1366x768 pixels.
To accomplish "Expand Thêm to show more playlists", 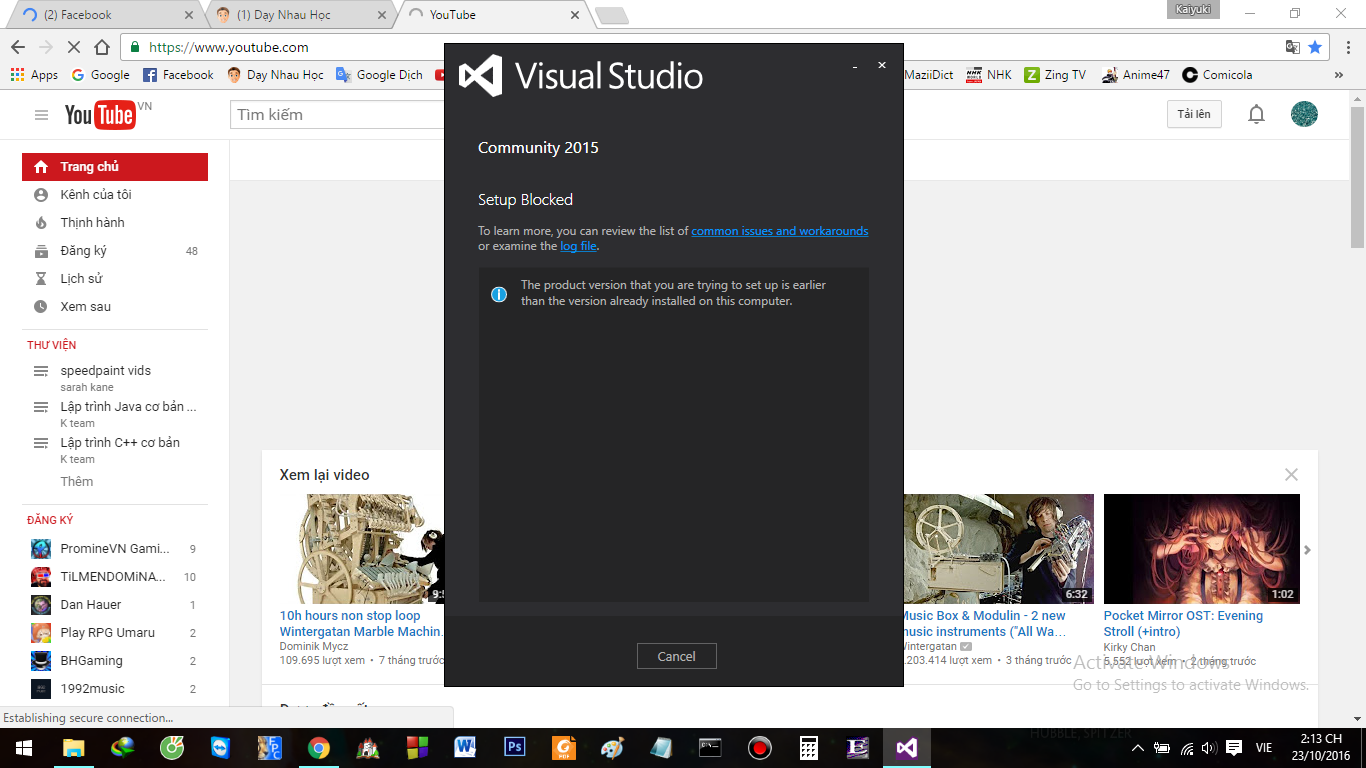I will pos(77,481).
